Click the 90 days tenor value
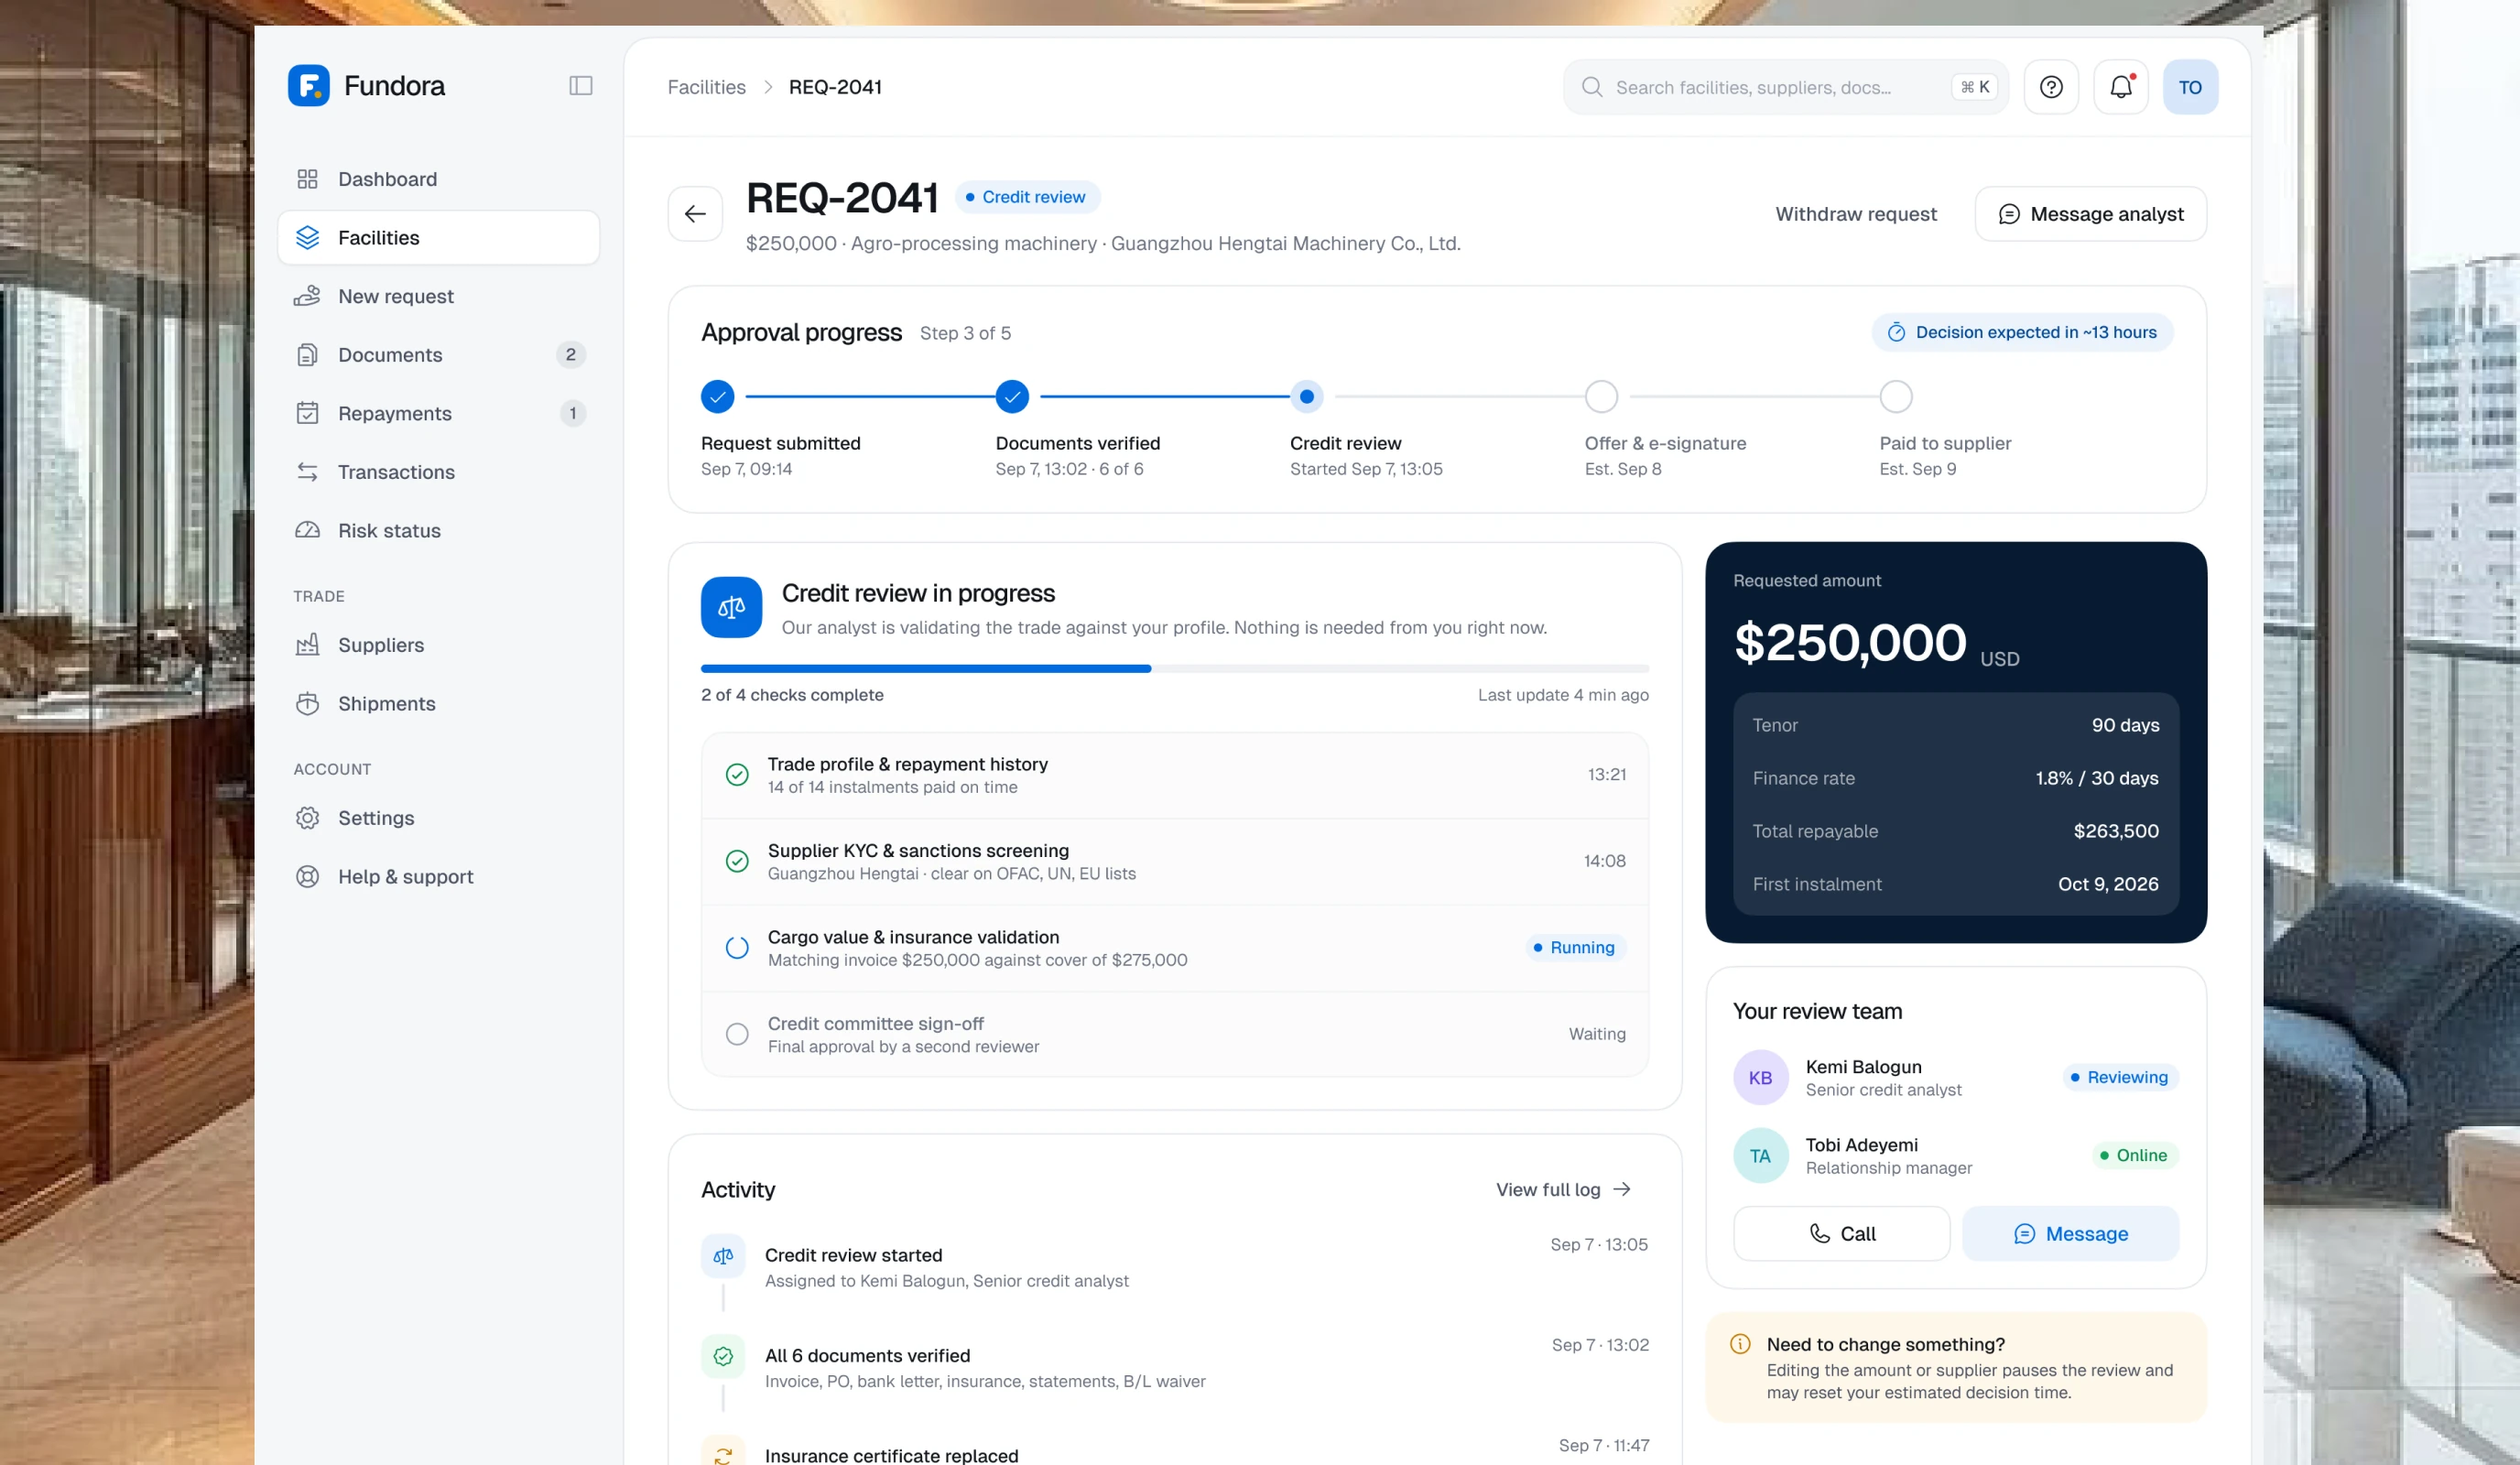This screenshot has width=2520, height=1465. pyautogui.click(x=2125, y=725)
